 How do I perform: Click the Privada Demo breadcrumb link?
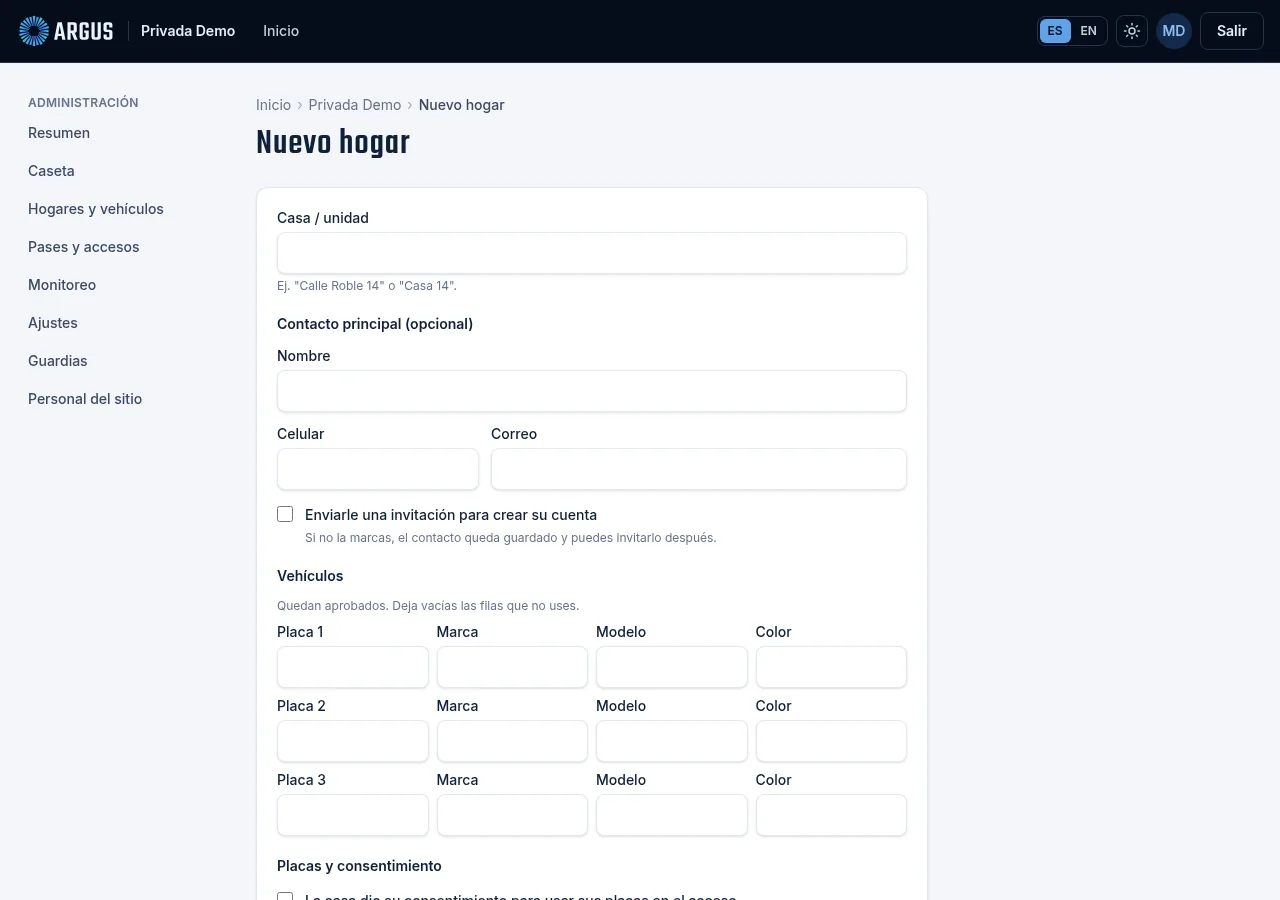click(x=355, y=105)
